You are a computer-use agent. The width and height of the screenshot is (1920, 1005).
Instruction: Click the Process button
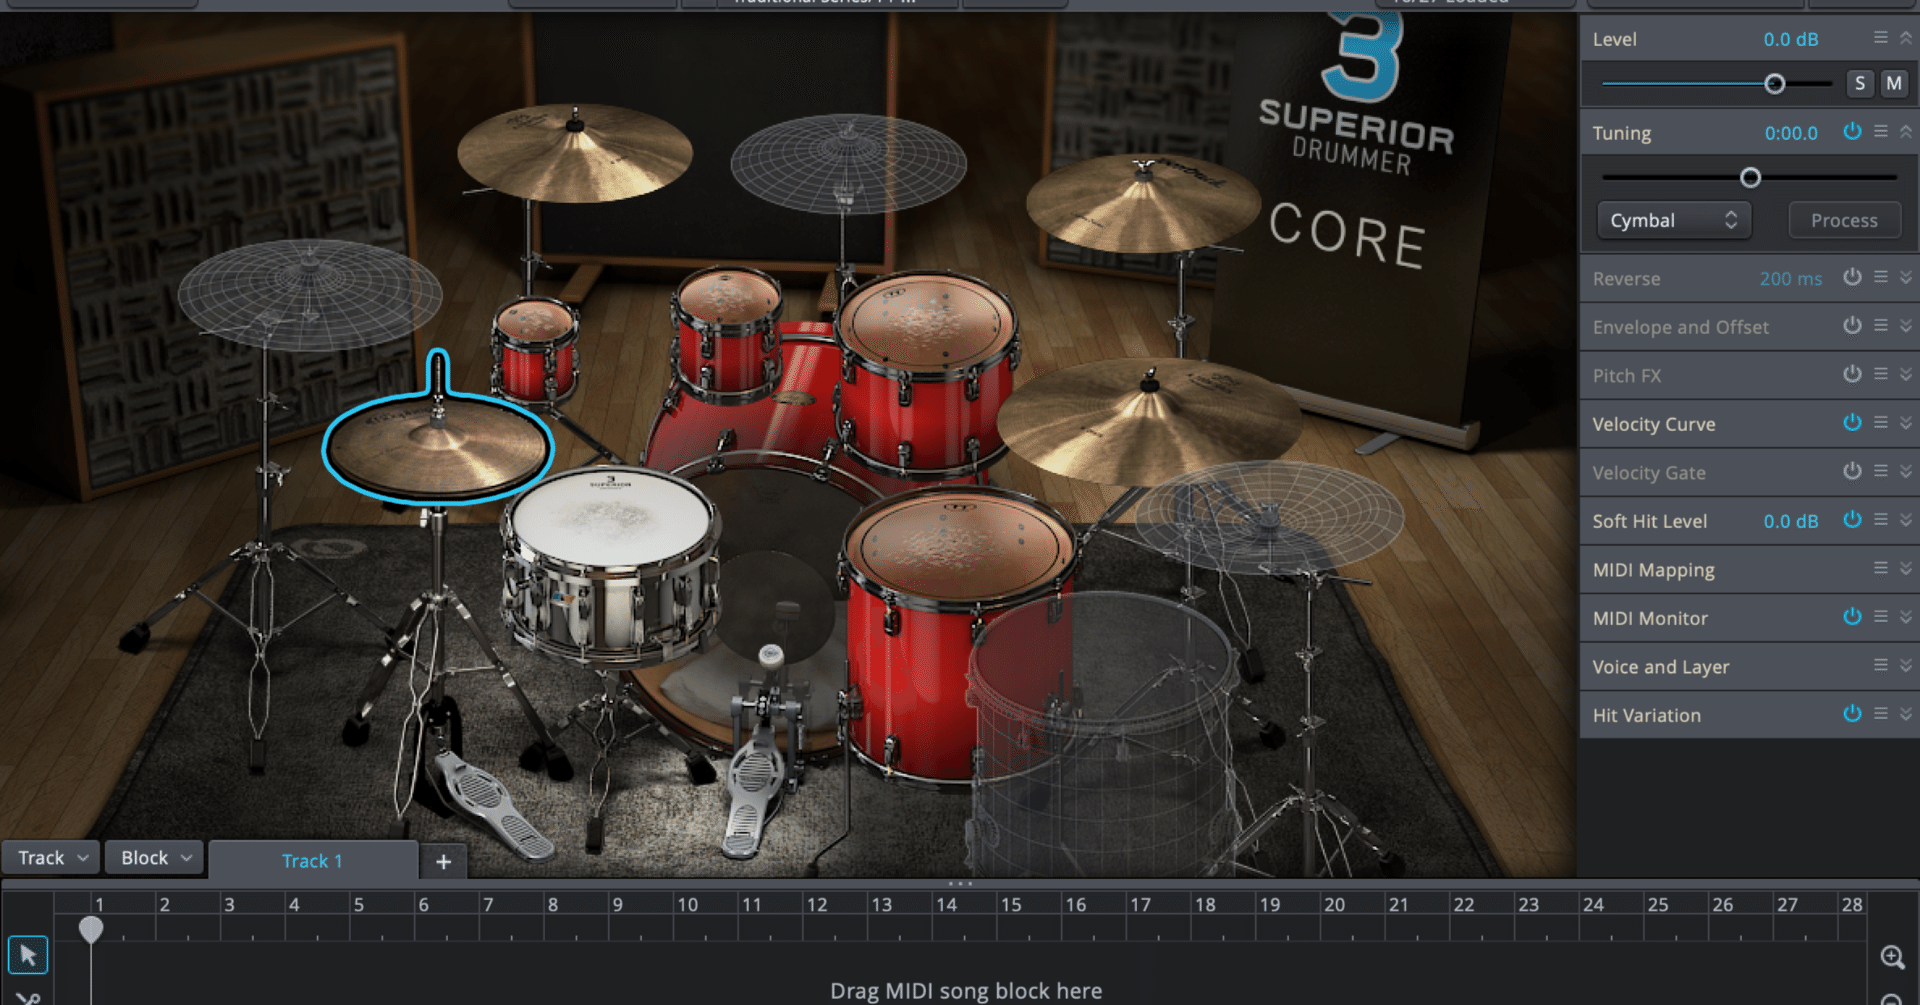1844,220
